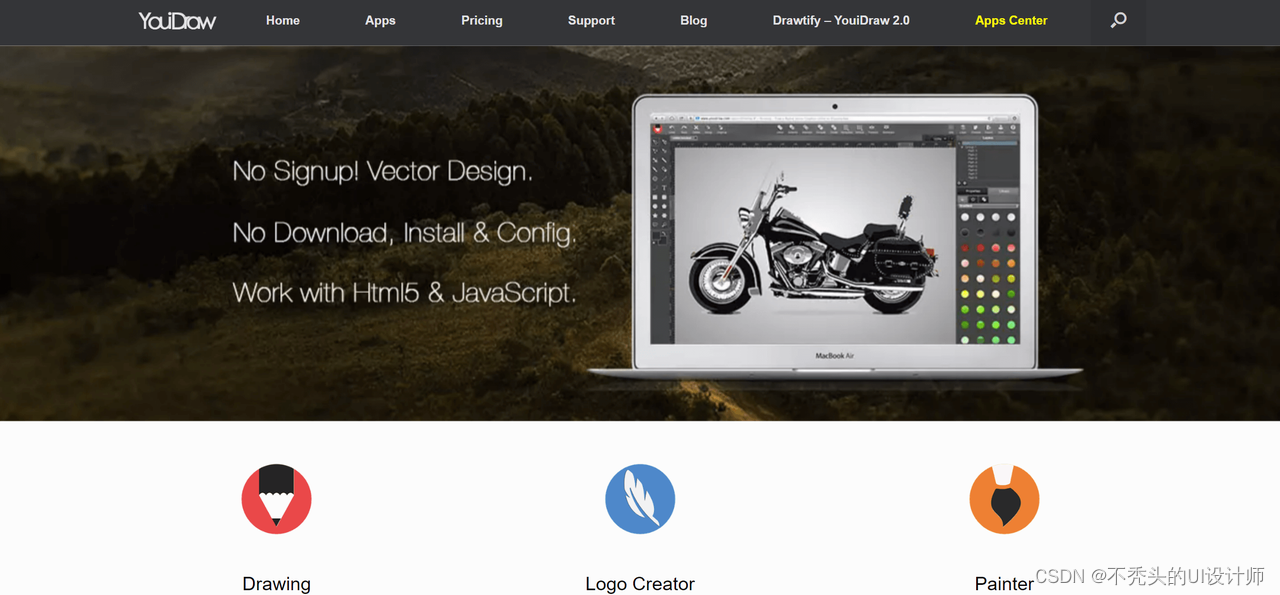Open the Drawing app link
Screen dimensions: 1280x595
click(x=276, y=584)
